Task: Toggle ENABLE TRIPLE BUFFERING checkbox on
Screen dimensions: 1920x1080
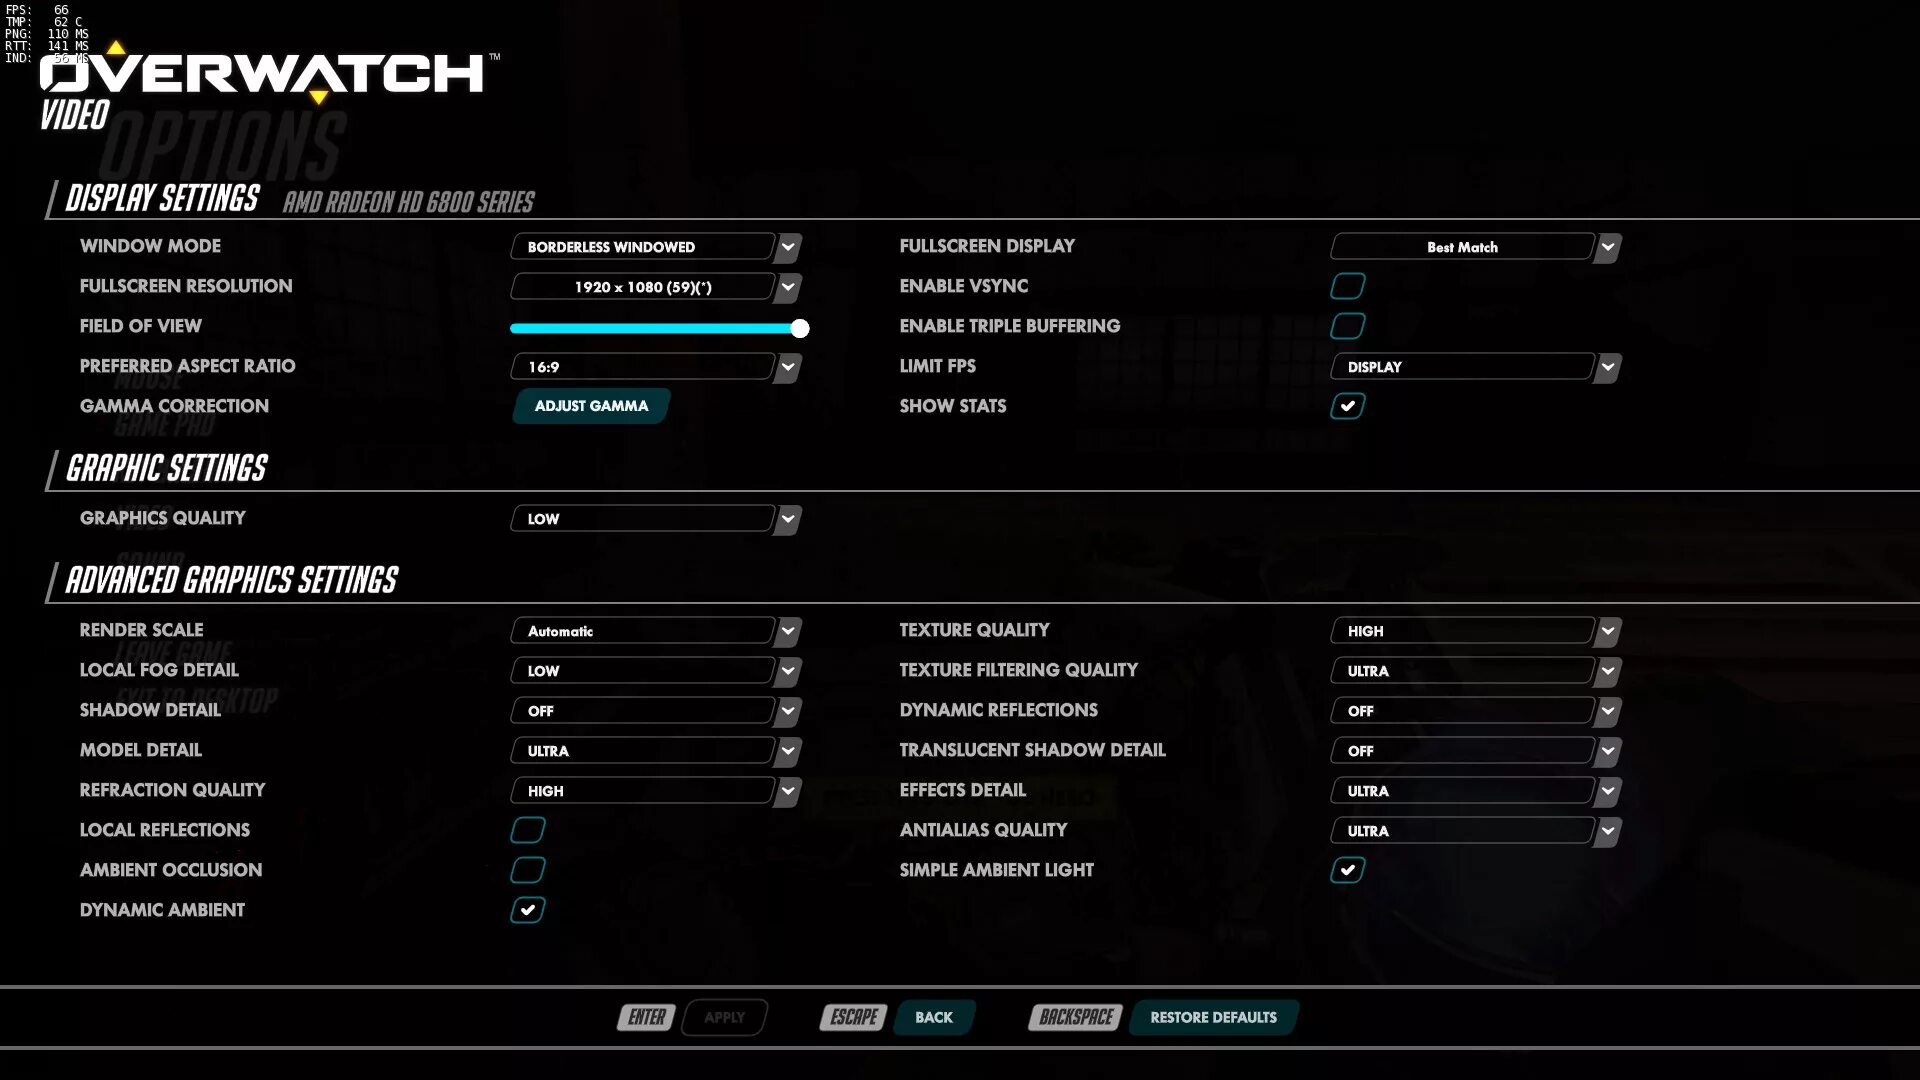Action: pos(1348,326)
